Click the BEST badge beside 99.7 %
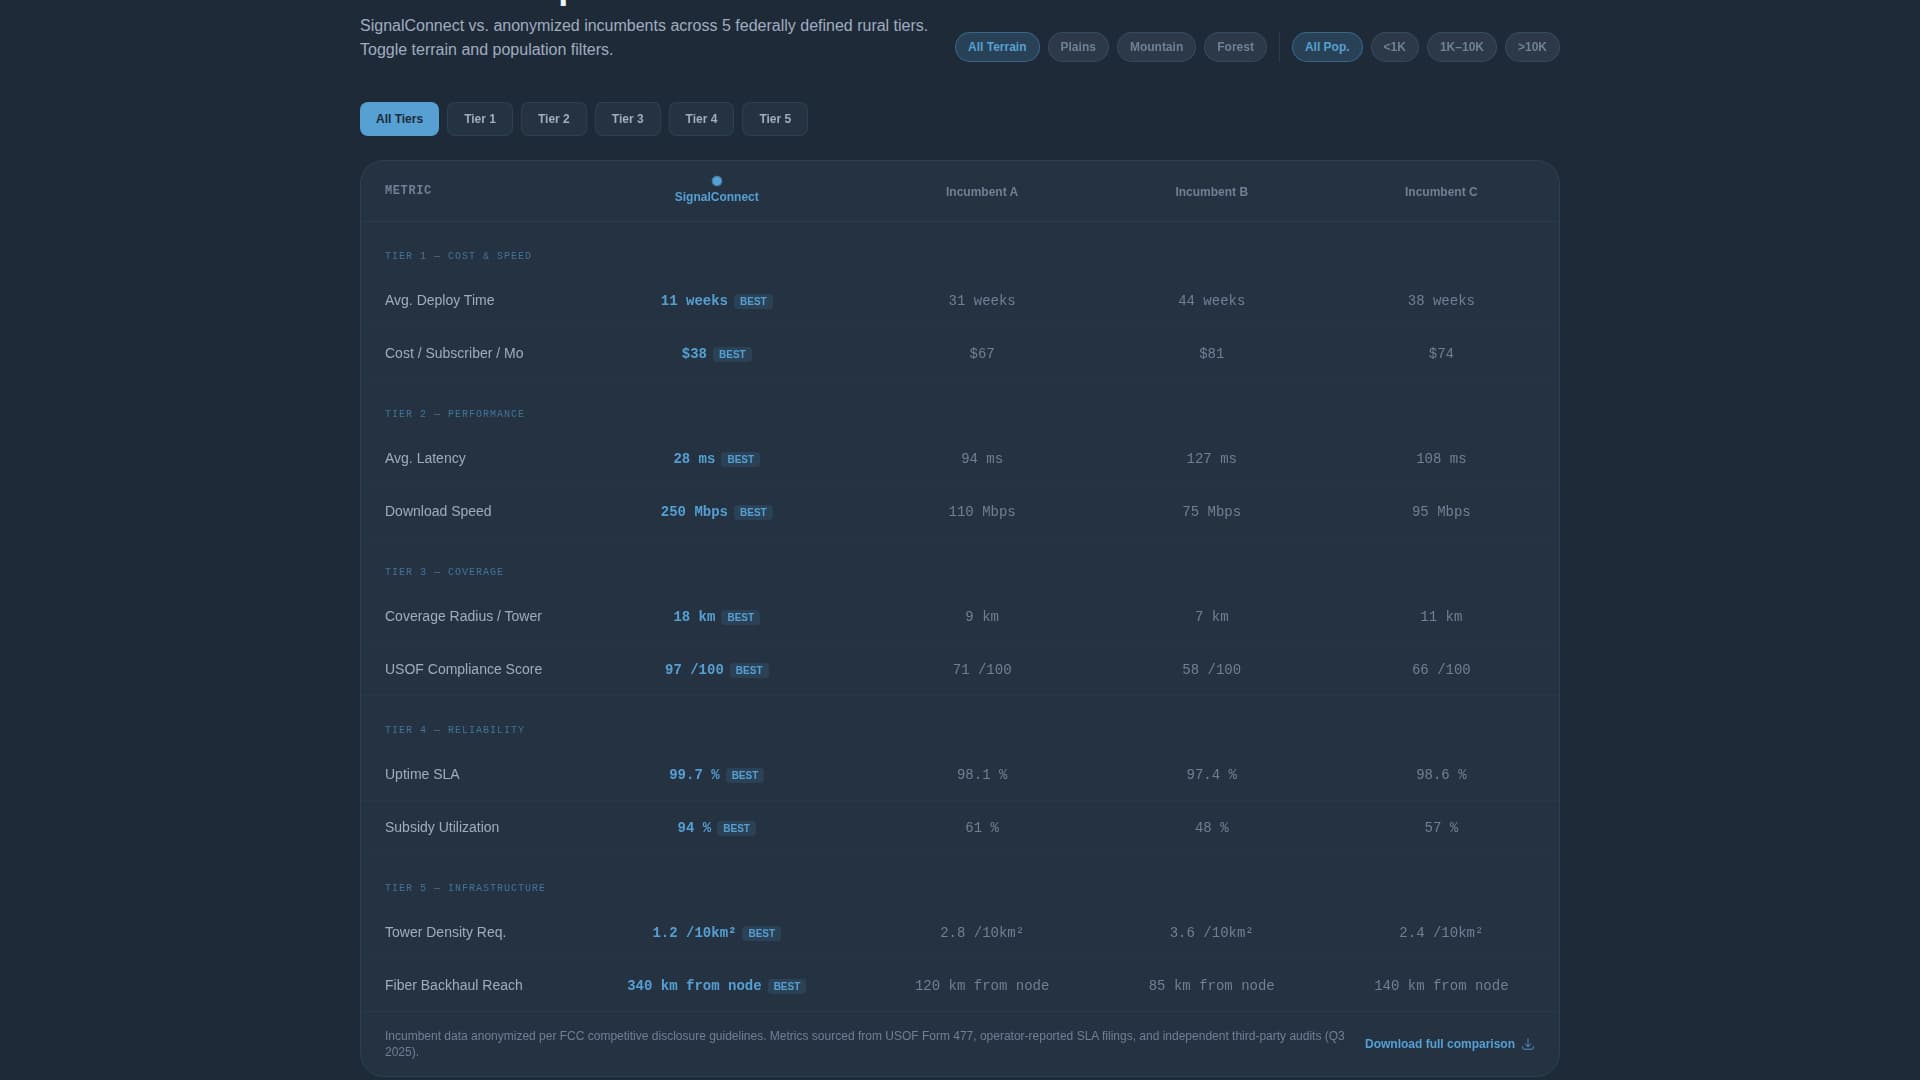Viewport: 1920px width, 1080px height. point(745,775)
